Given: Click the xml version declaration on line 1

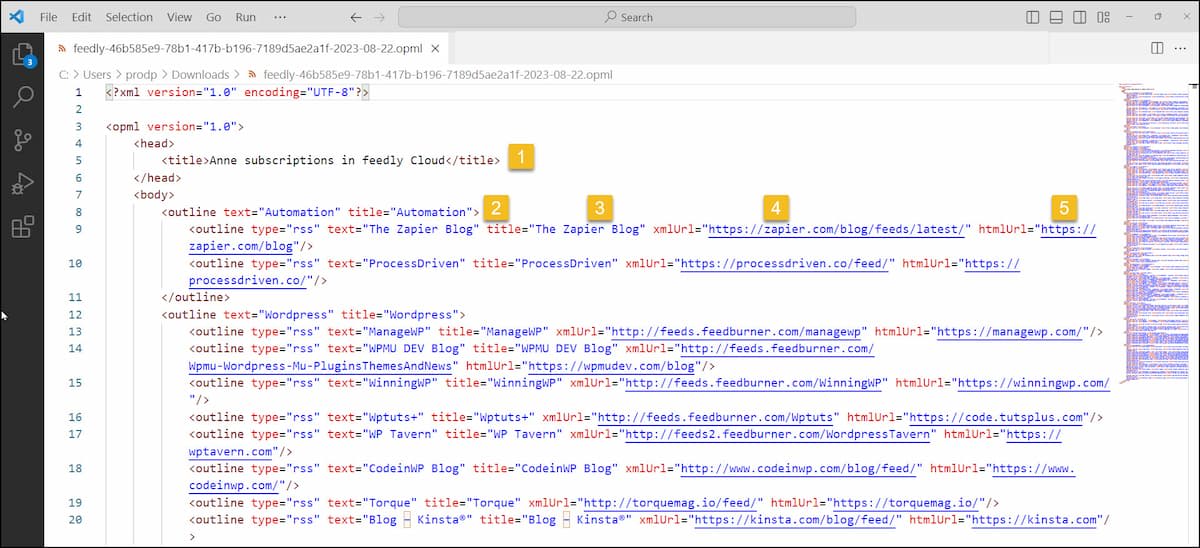Looking at the screenshot, I should [x=238, y=92].
